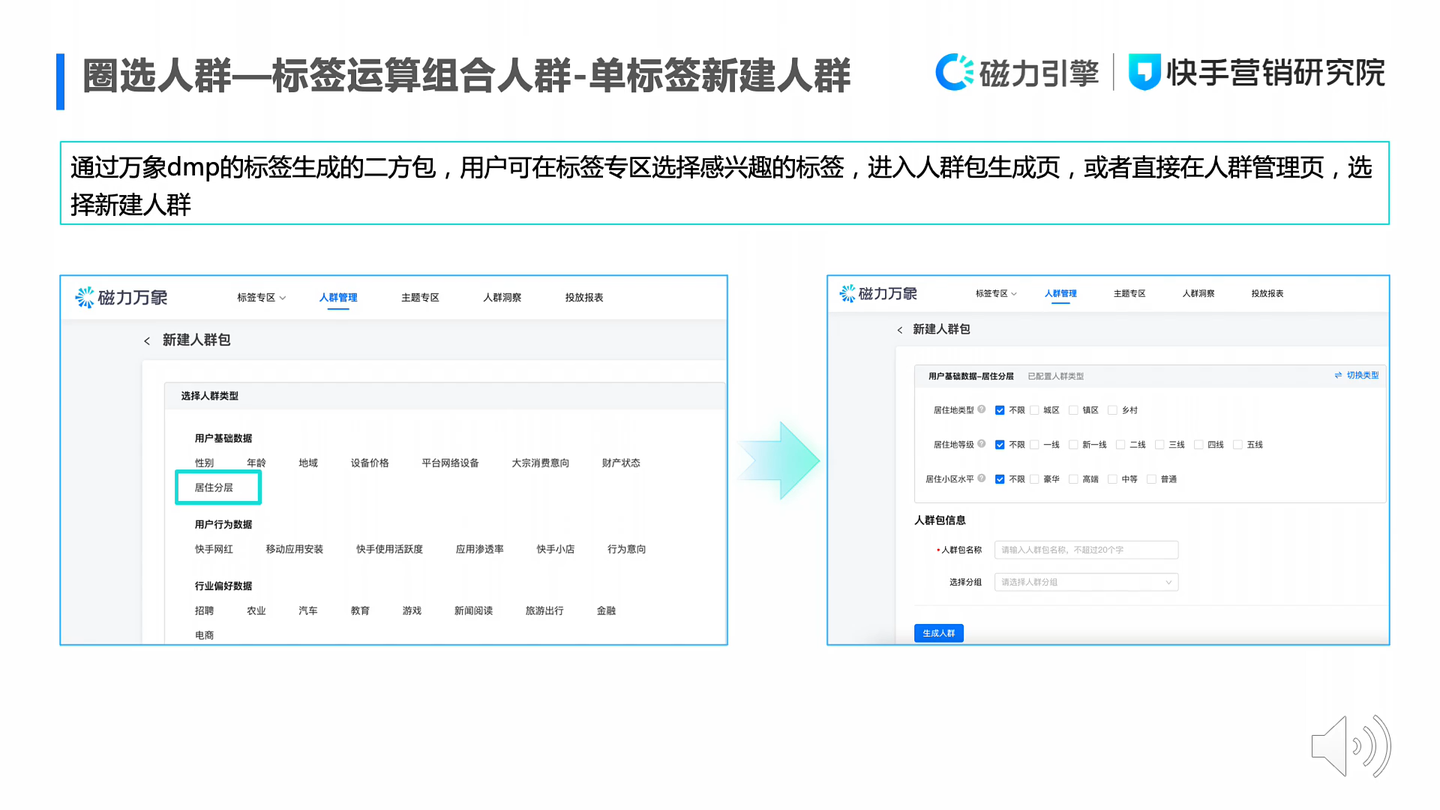The image size is (1440, 810).
Task: Click the 人群包名称 input field
Action: pyautogui.click(x=1086, y=550)
